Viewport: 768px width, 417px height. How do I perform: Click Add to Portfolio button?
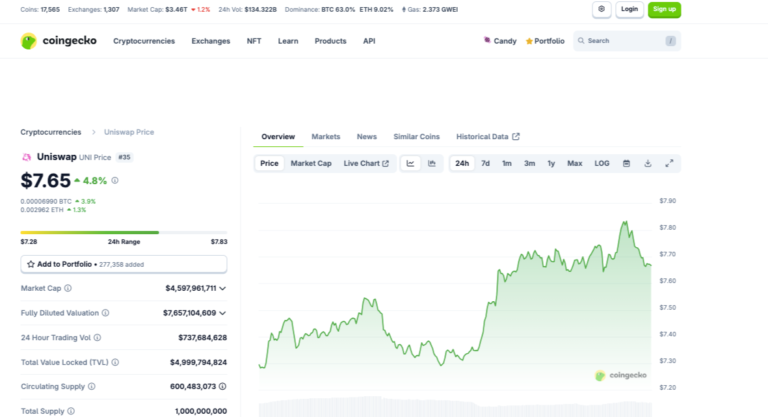click(123, 264)
